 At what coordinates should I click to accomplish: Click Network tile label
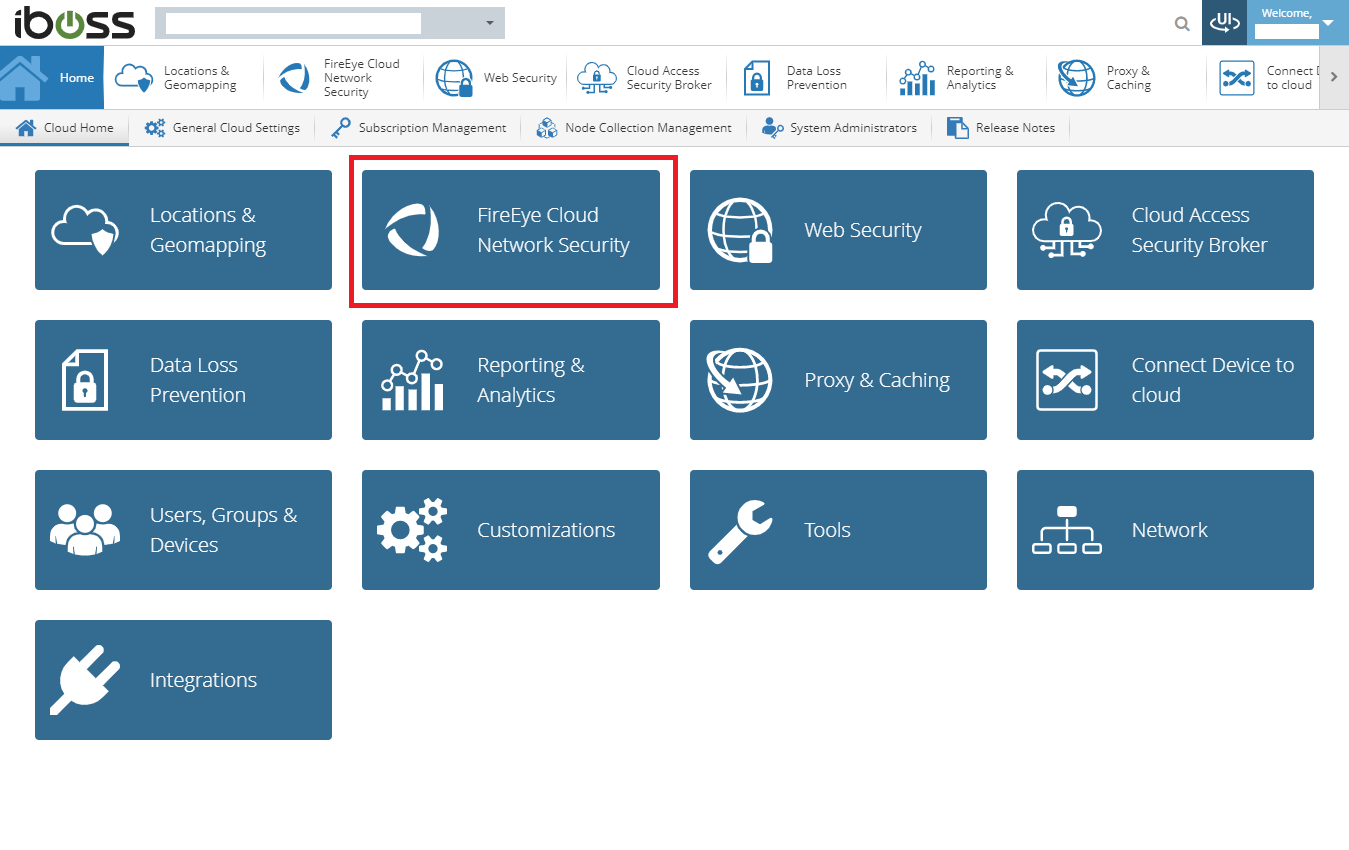(1170, 530)
